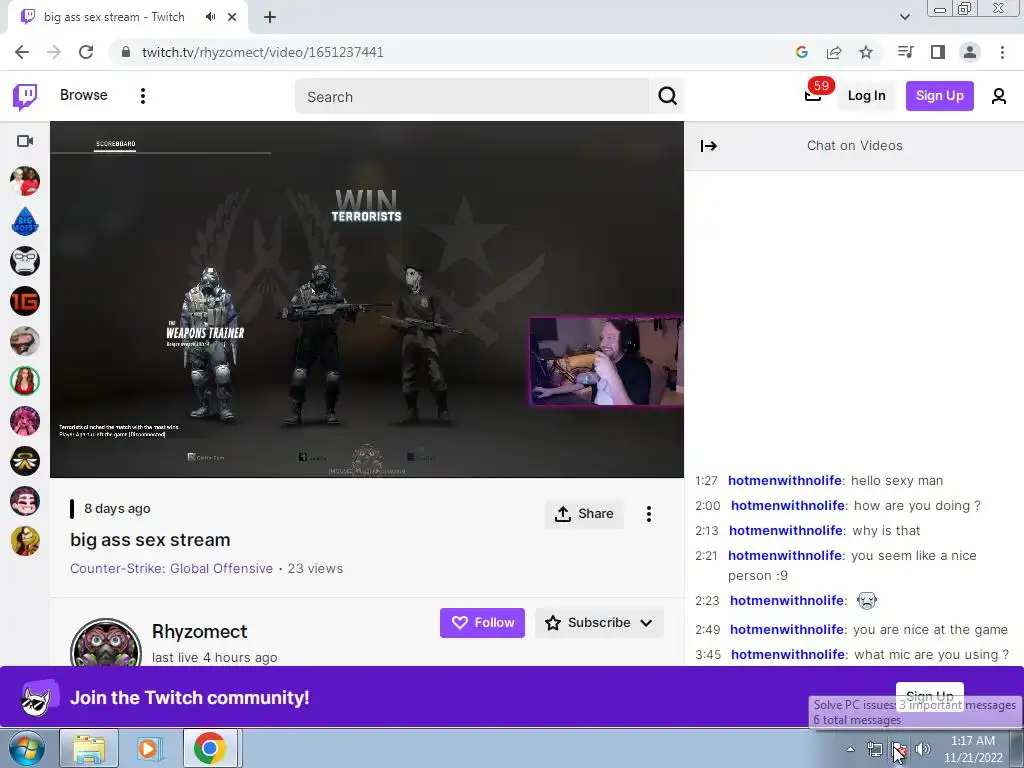Select the 'big ass sex stream - Twitch' tab
1024x768 pixels.
pos(127,17)
